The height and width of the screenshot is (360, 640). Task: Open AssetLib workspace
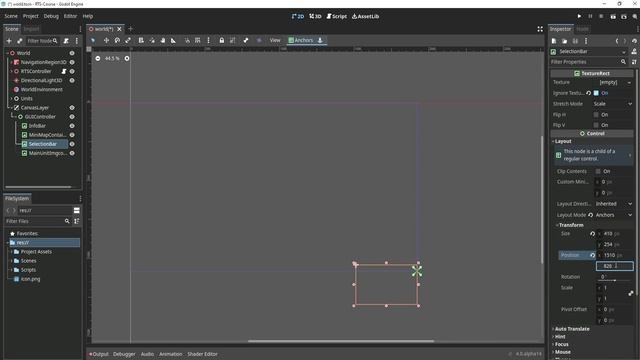coord(365,16)
